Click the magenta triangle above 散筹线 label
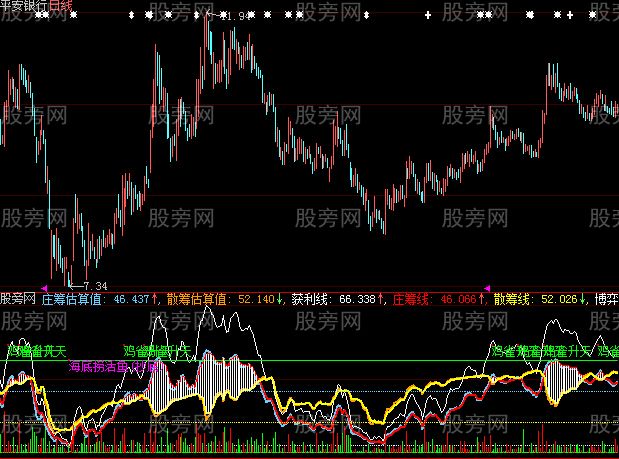The image size is (619, 459). (x=488, y=288)
